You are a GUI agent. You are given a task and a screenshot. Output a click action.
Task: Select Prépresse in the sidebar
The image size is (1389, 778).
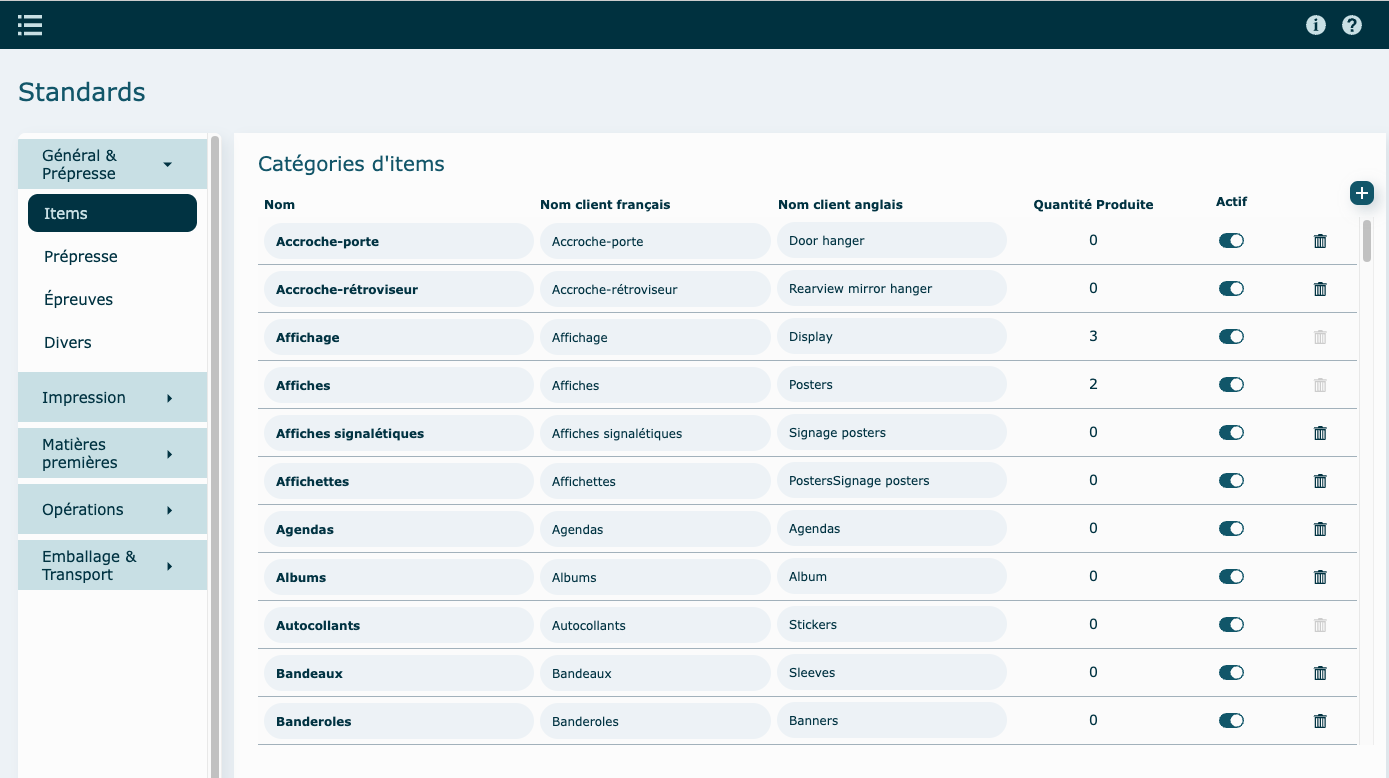(81, 257)
